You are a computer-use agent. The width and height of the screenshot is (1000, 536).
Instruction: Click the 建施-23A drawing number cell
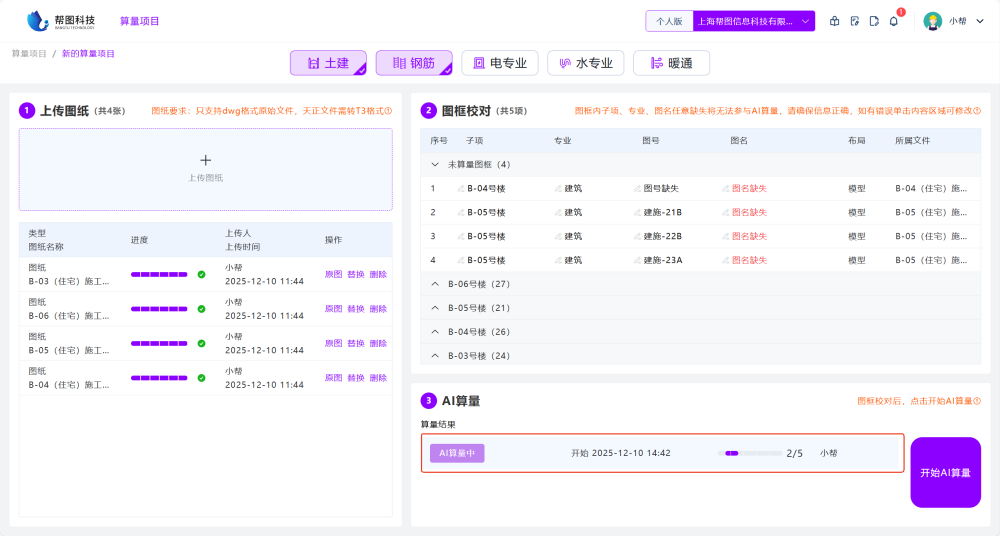(x=661, y=260)
